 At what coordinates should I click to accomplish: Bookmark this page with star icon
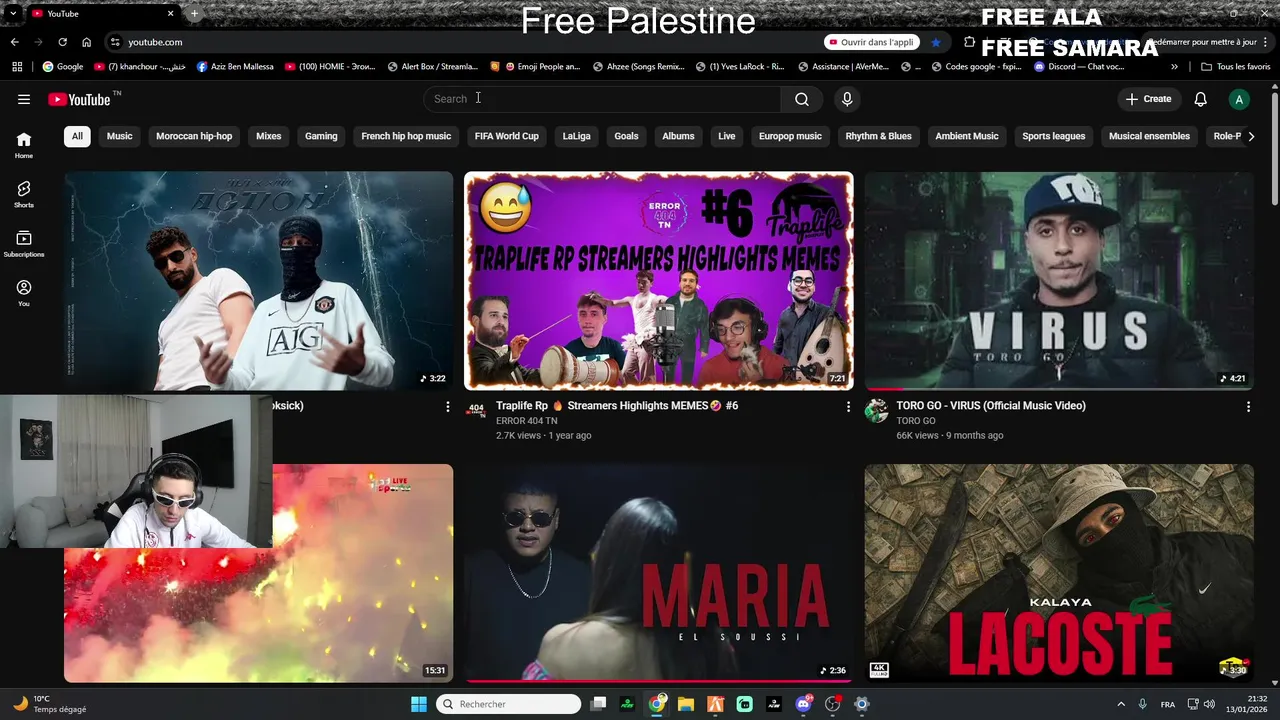936,42
